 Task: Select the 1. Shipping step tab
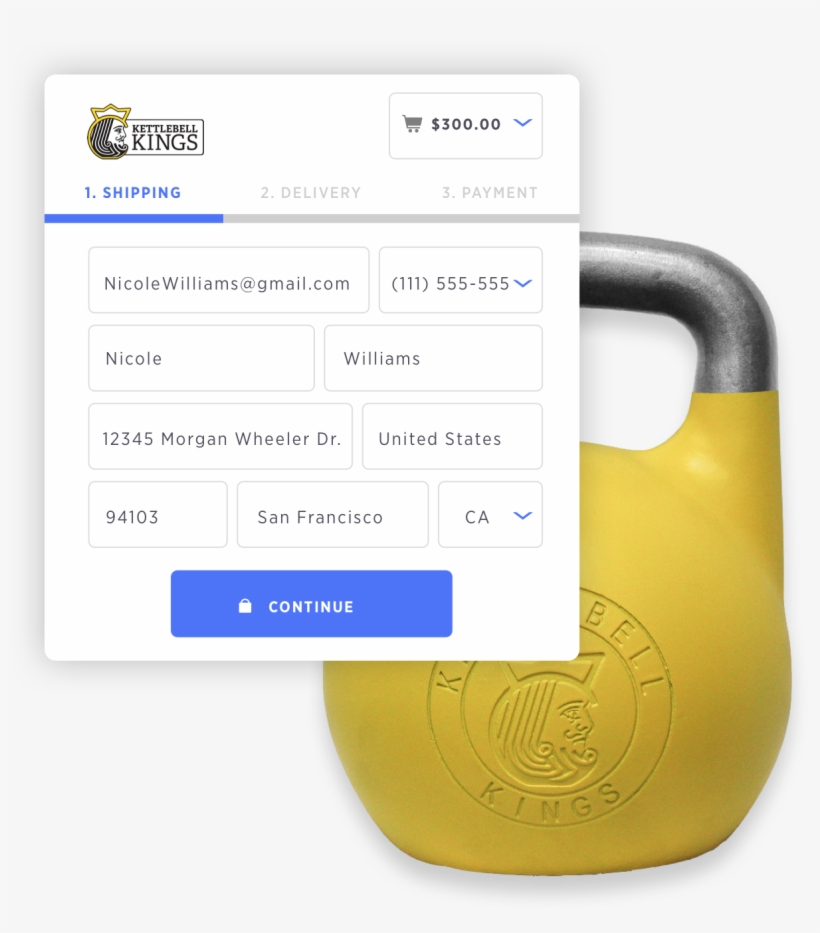(x=133, y=193)
